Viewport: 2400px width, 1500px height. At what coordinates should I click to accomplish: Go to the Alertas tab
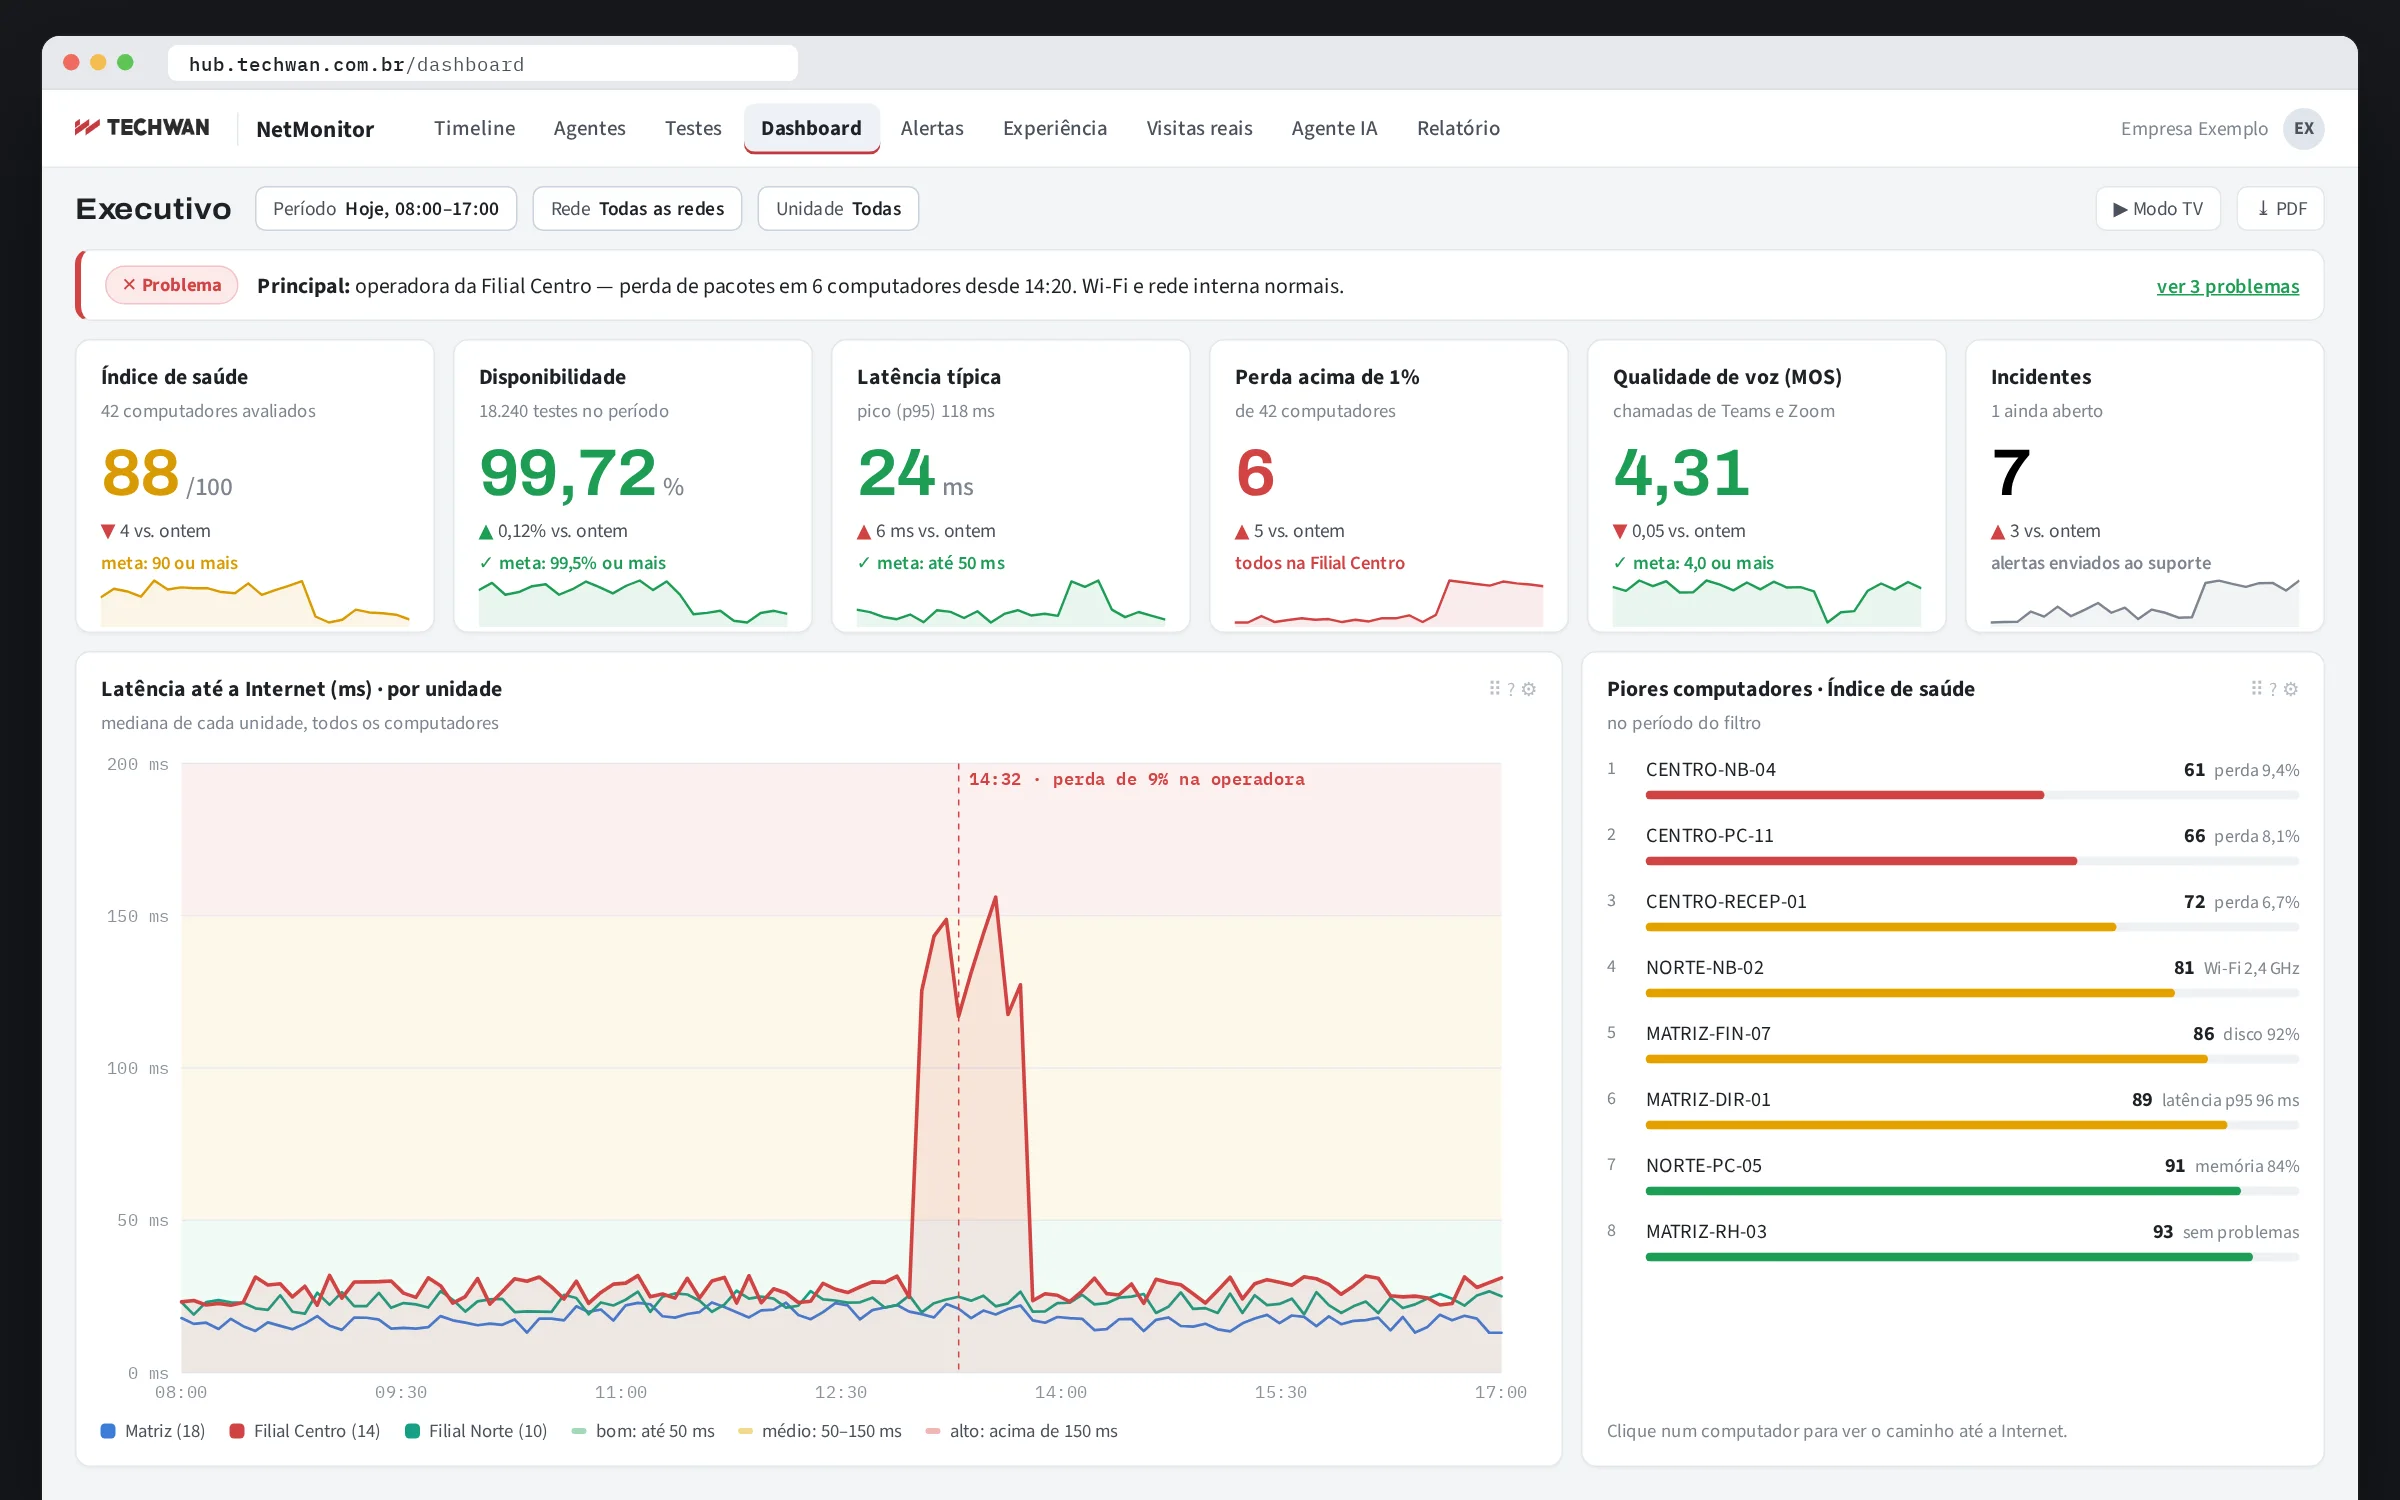click(x=932, y=128)
